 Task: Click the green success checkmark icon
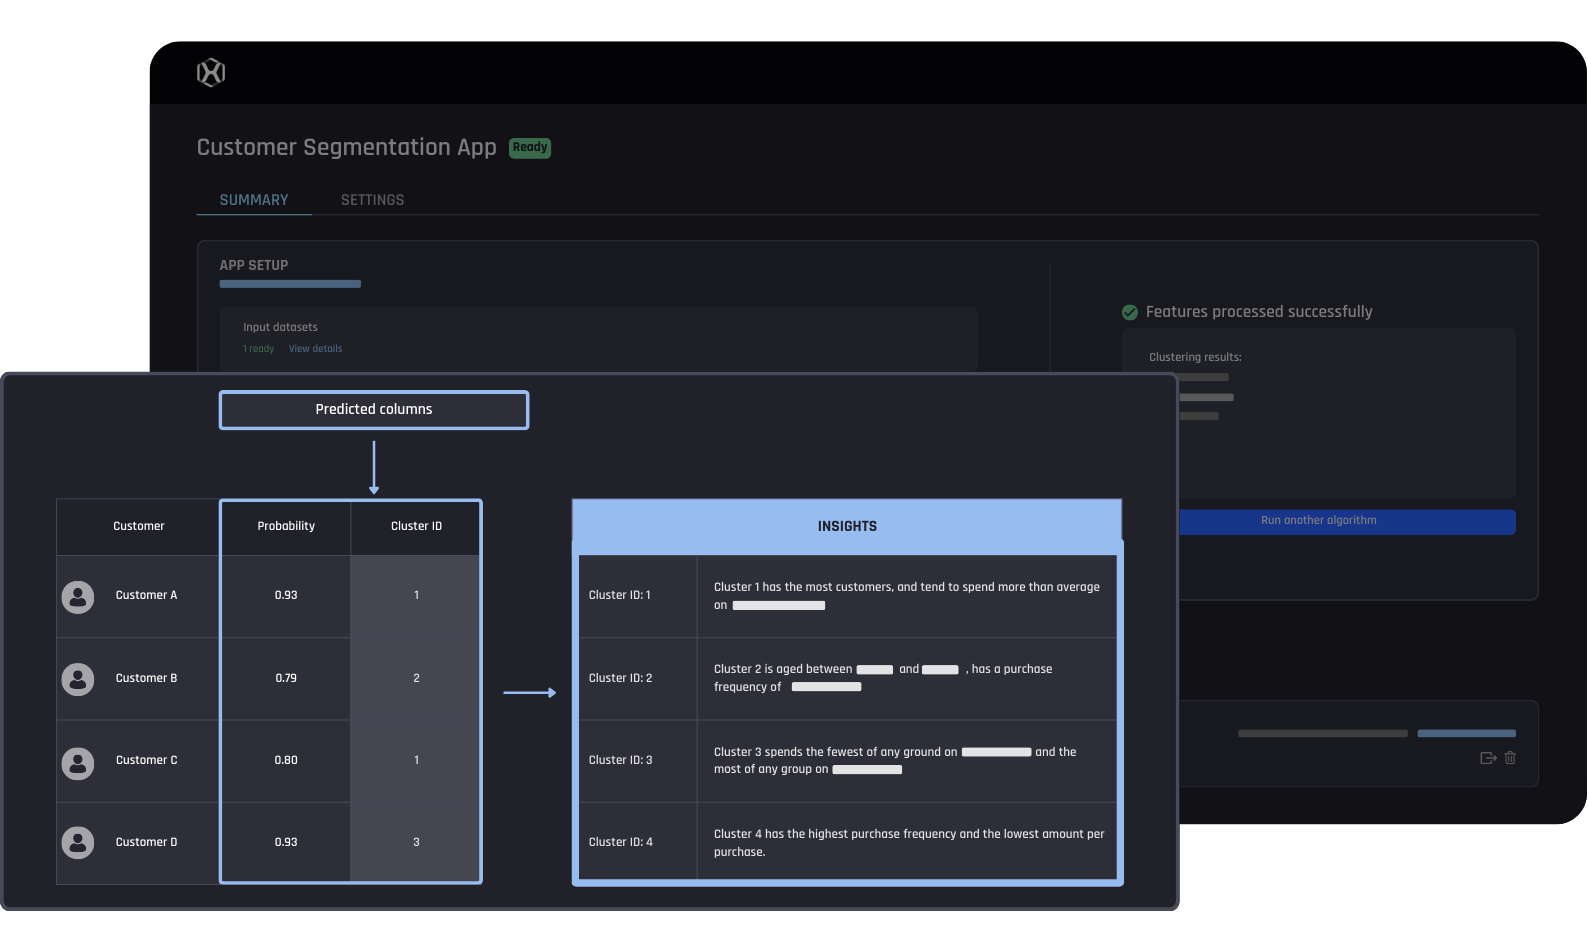(x=1130, y=312)
